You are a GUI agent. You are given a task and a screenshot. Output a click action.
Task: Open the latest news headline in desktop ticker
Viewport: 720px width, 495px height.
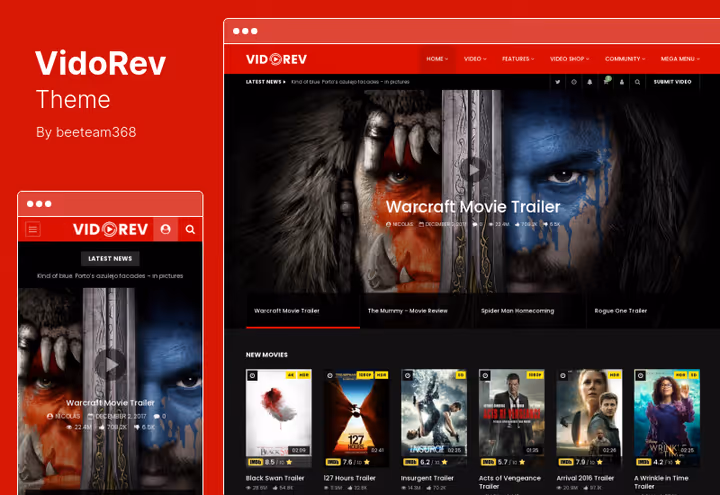coord(350,82)
